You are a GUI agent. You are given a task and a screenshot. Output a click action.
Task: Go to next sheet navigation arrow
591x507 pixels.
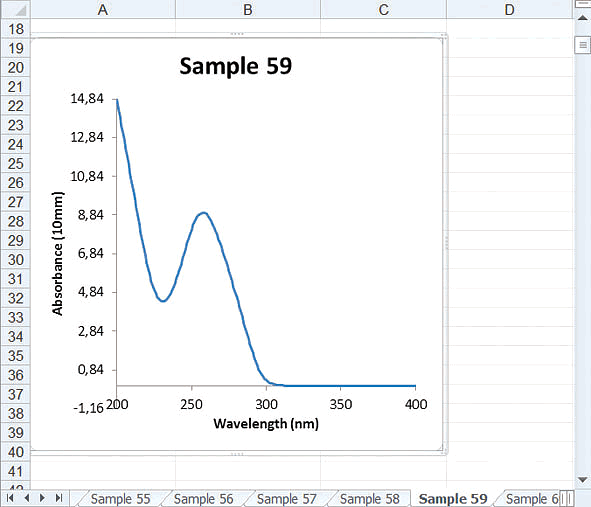(42, 498)
